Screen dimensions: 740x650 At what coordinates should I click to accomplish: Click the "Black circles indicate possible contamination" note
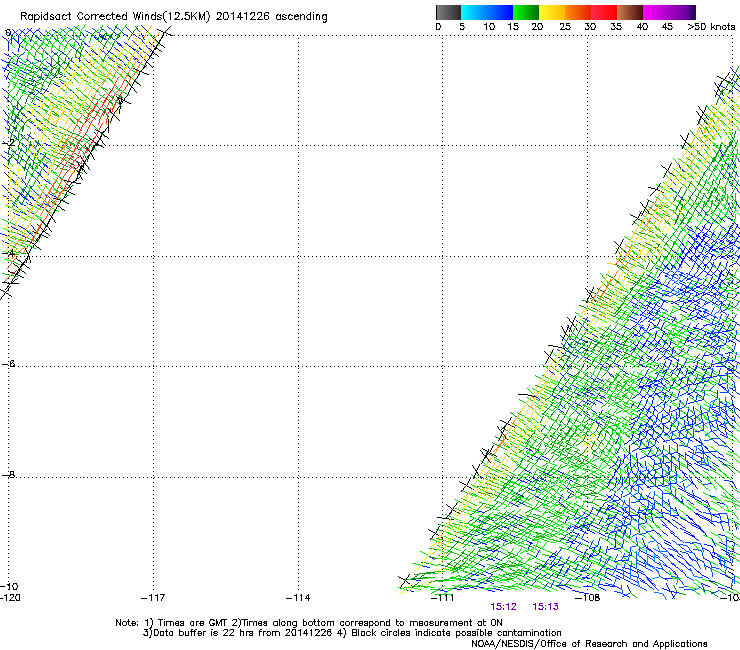pos(456,633)
